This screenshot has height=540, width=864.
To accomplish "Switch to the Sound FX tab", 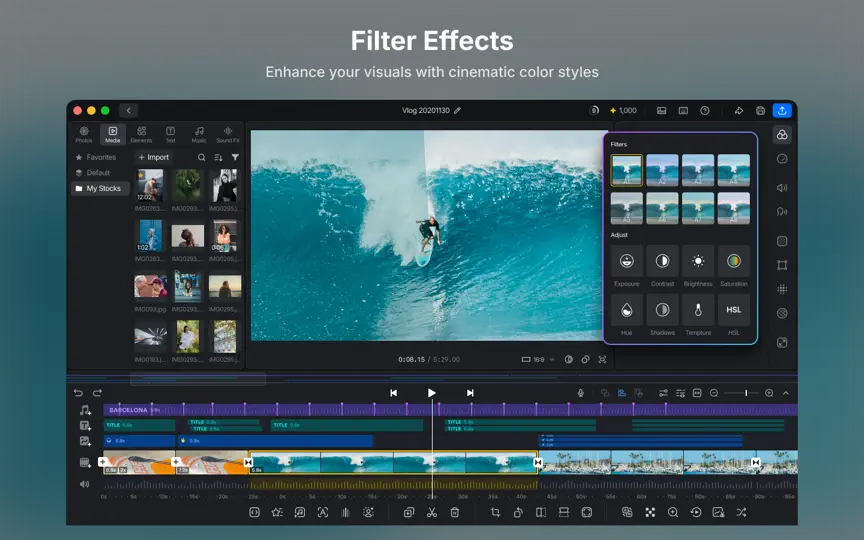I will [x=228, y=134].
